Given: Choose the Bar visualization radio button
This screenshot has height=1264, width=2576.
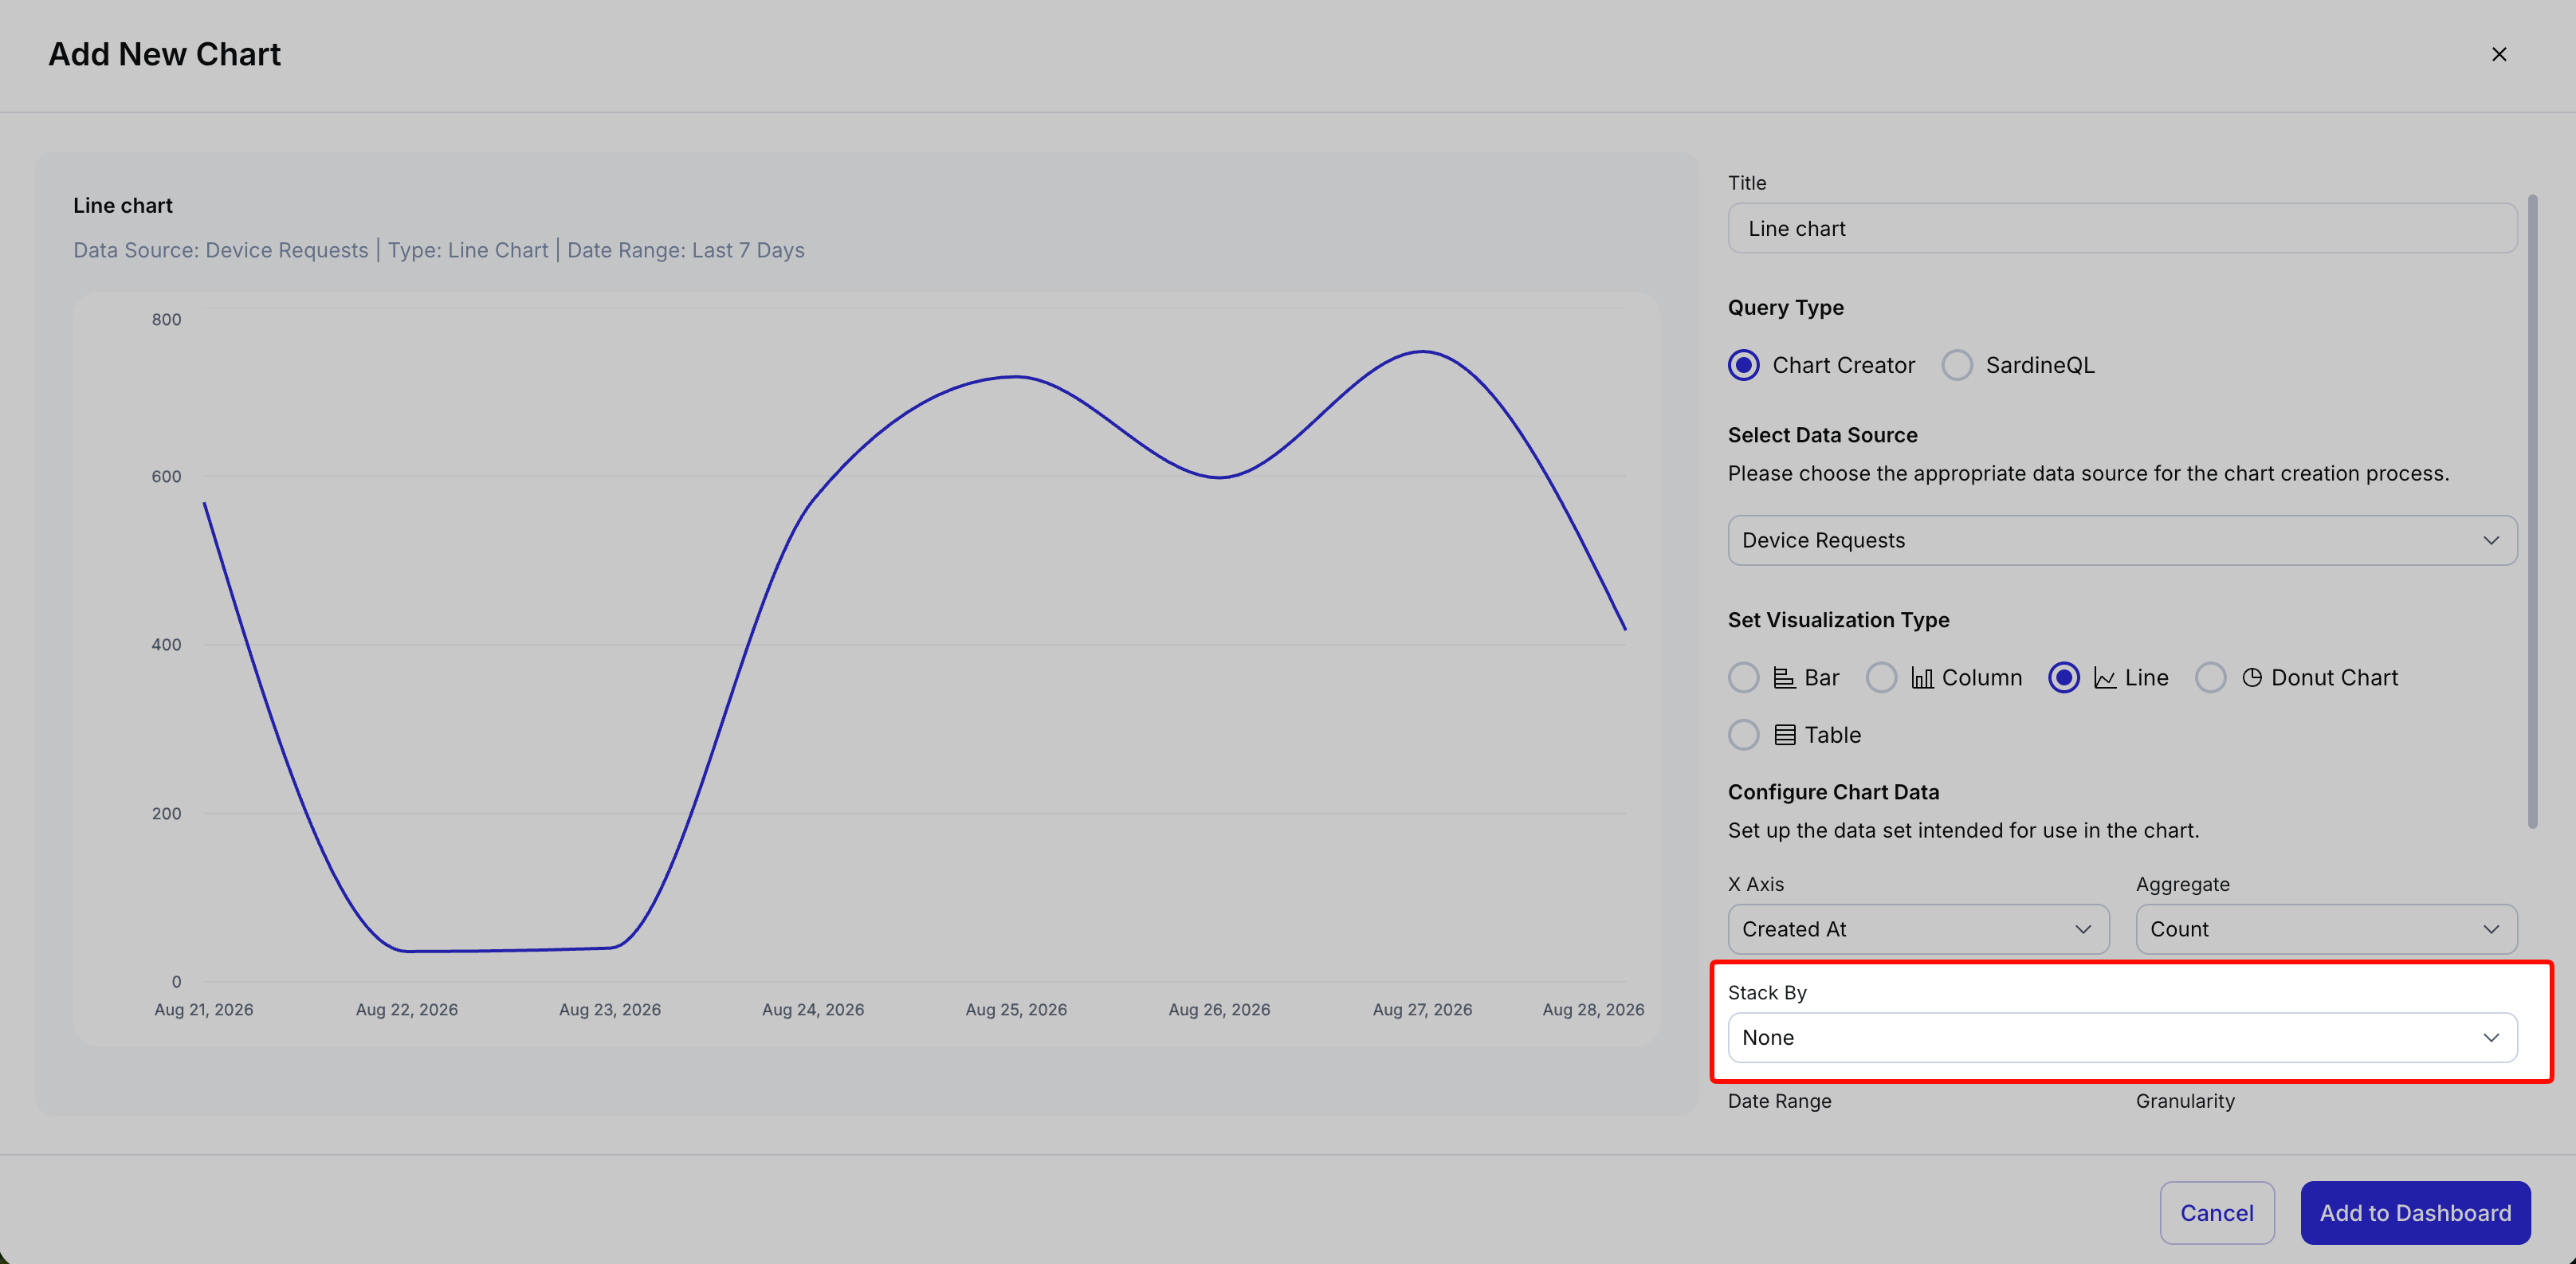Looking at the screenshot, I should (x=1744, y=678).
